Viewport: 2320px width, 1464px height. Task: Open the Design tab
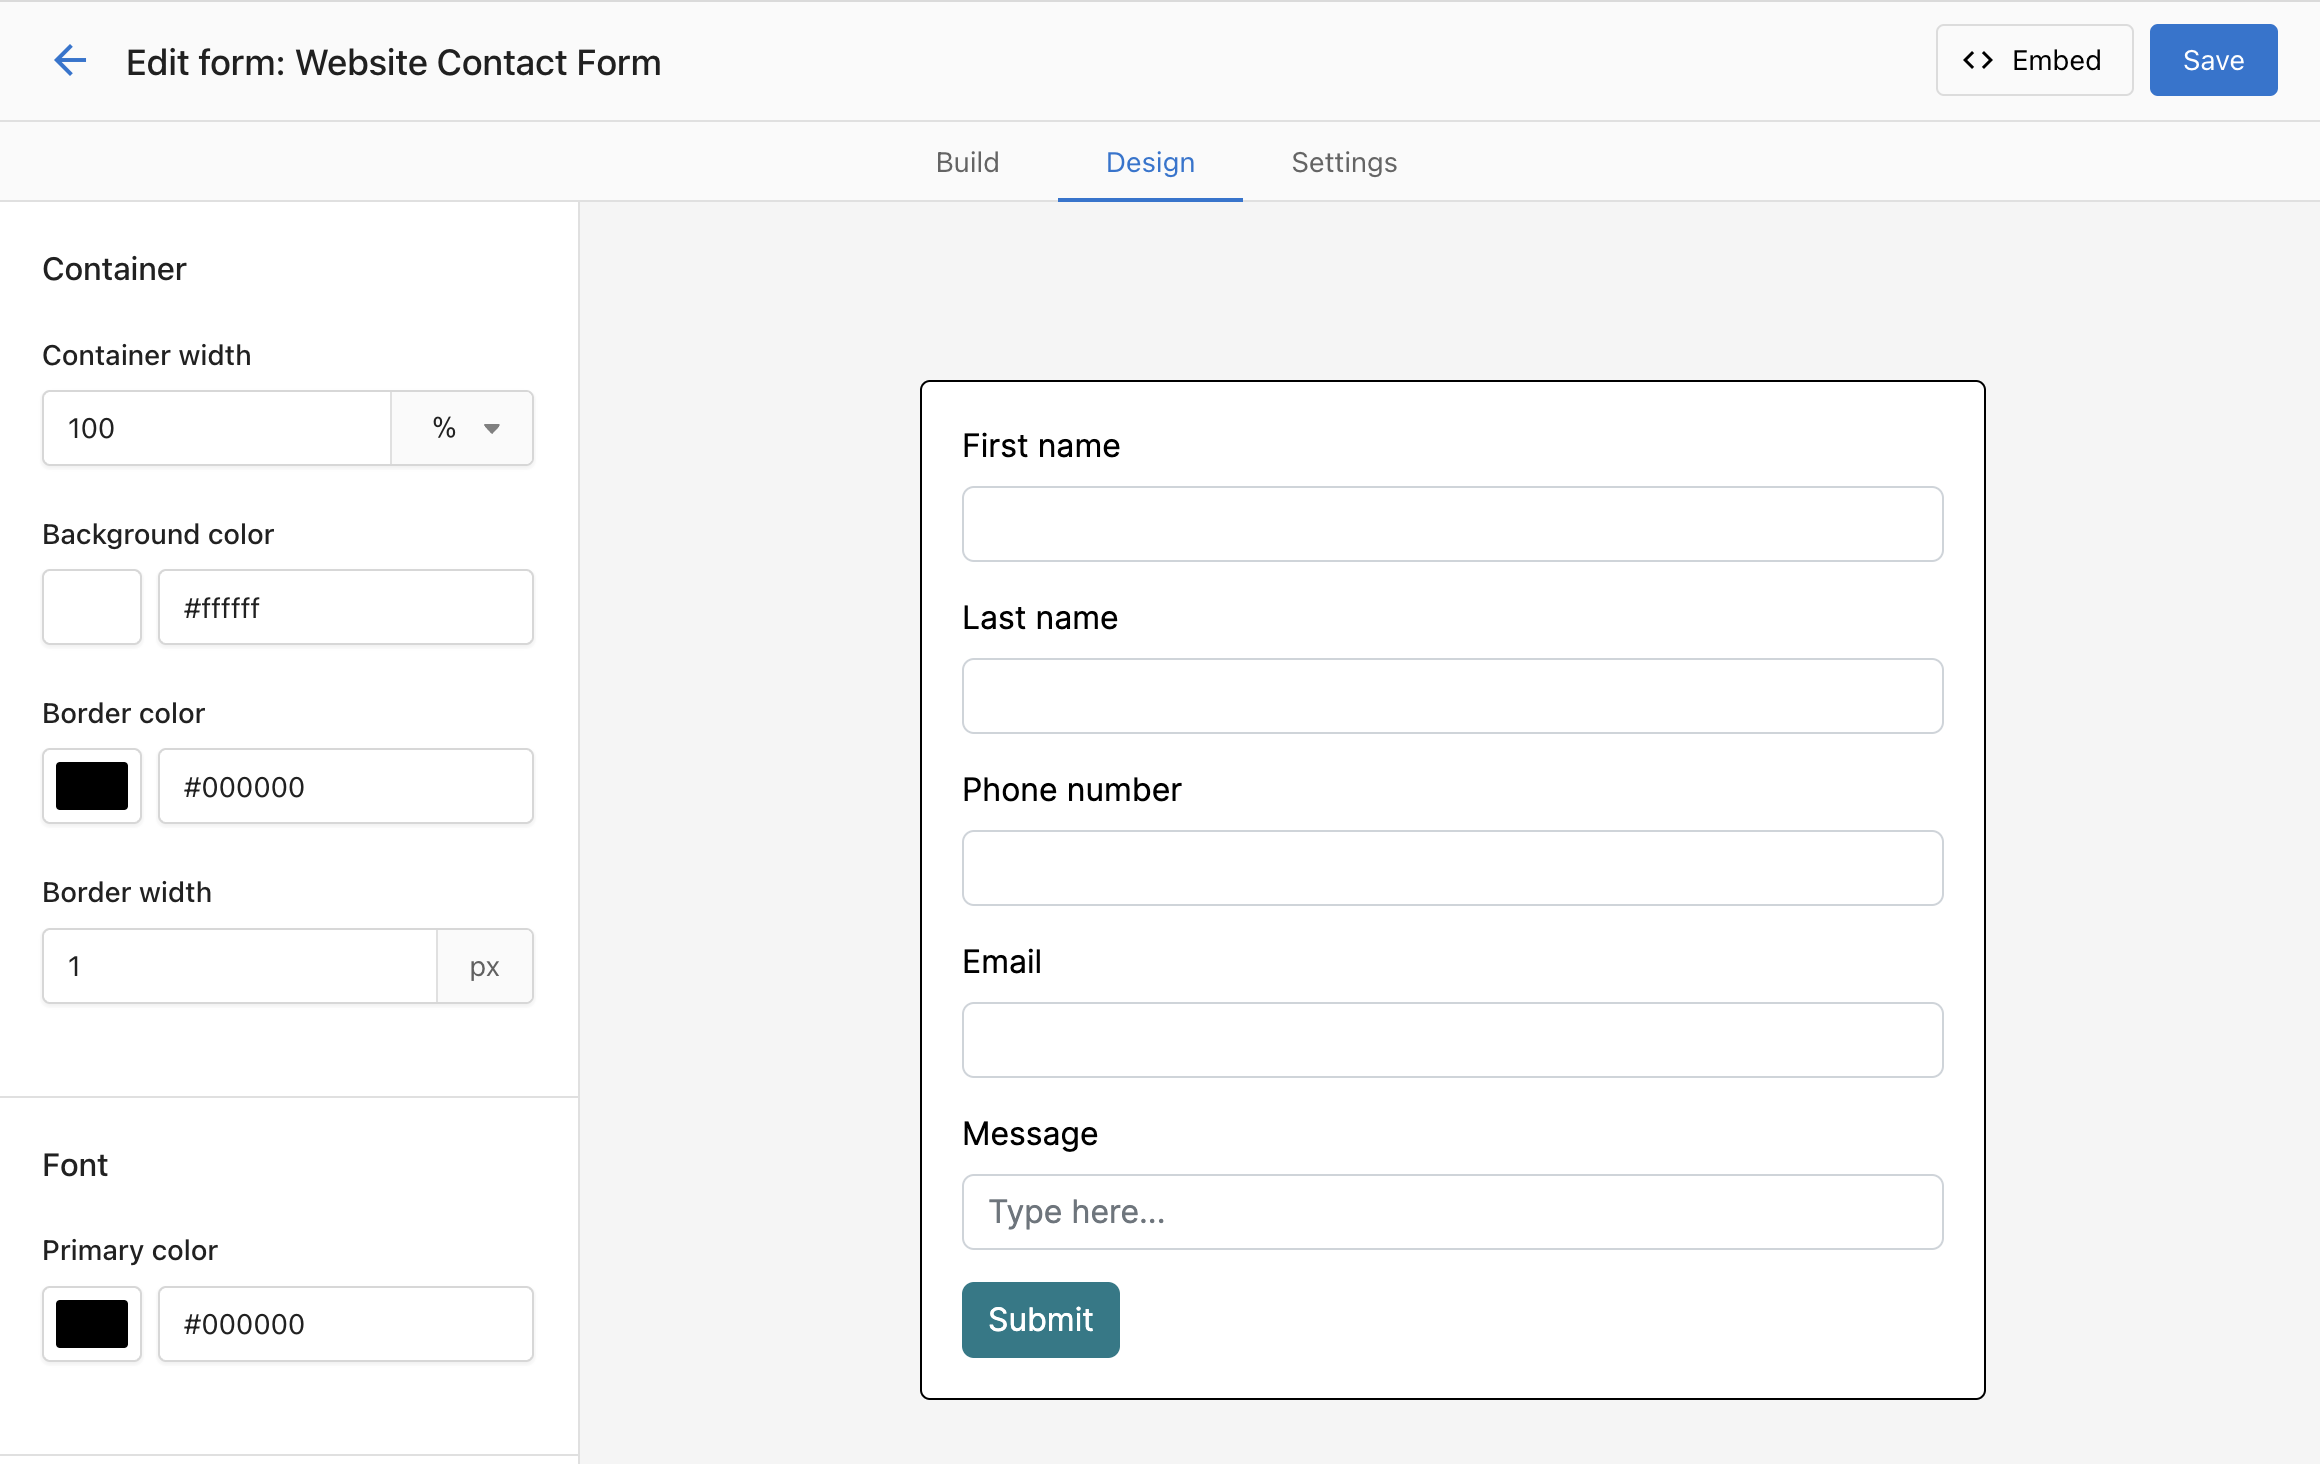(1149, 162)
